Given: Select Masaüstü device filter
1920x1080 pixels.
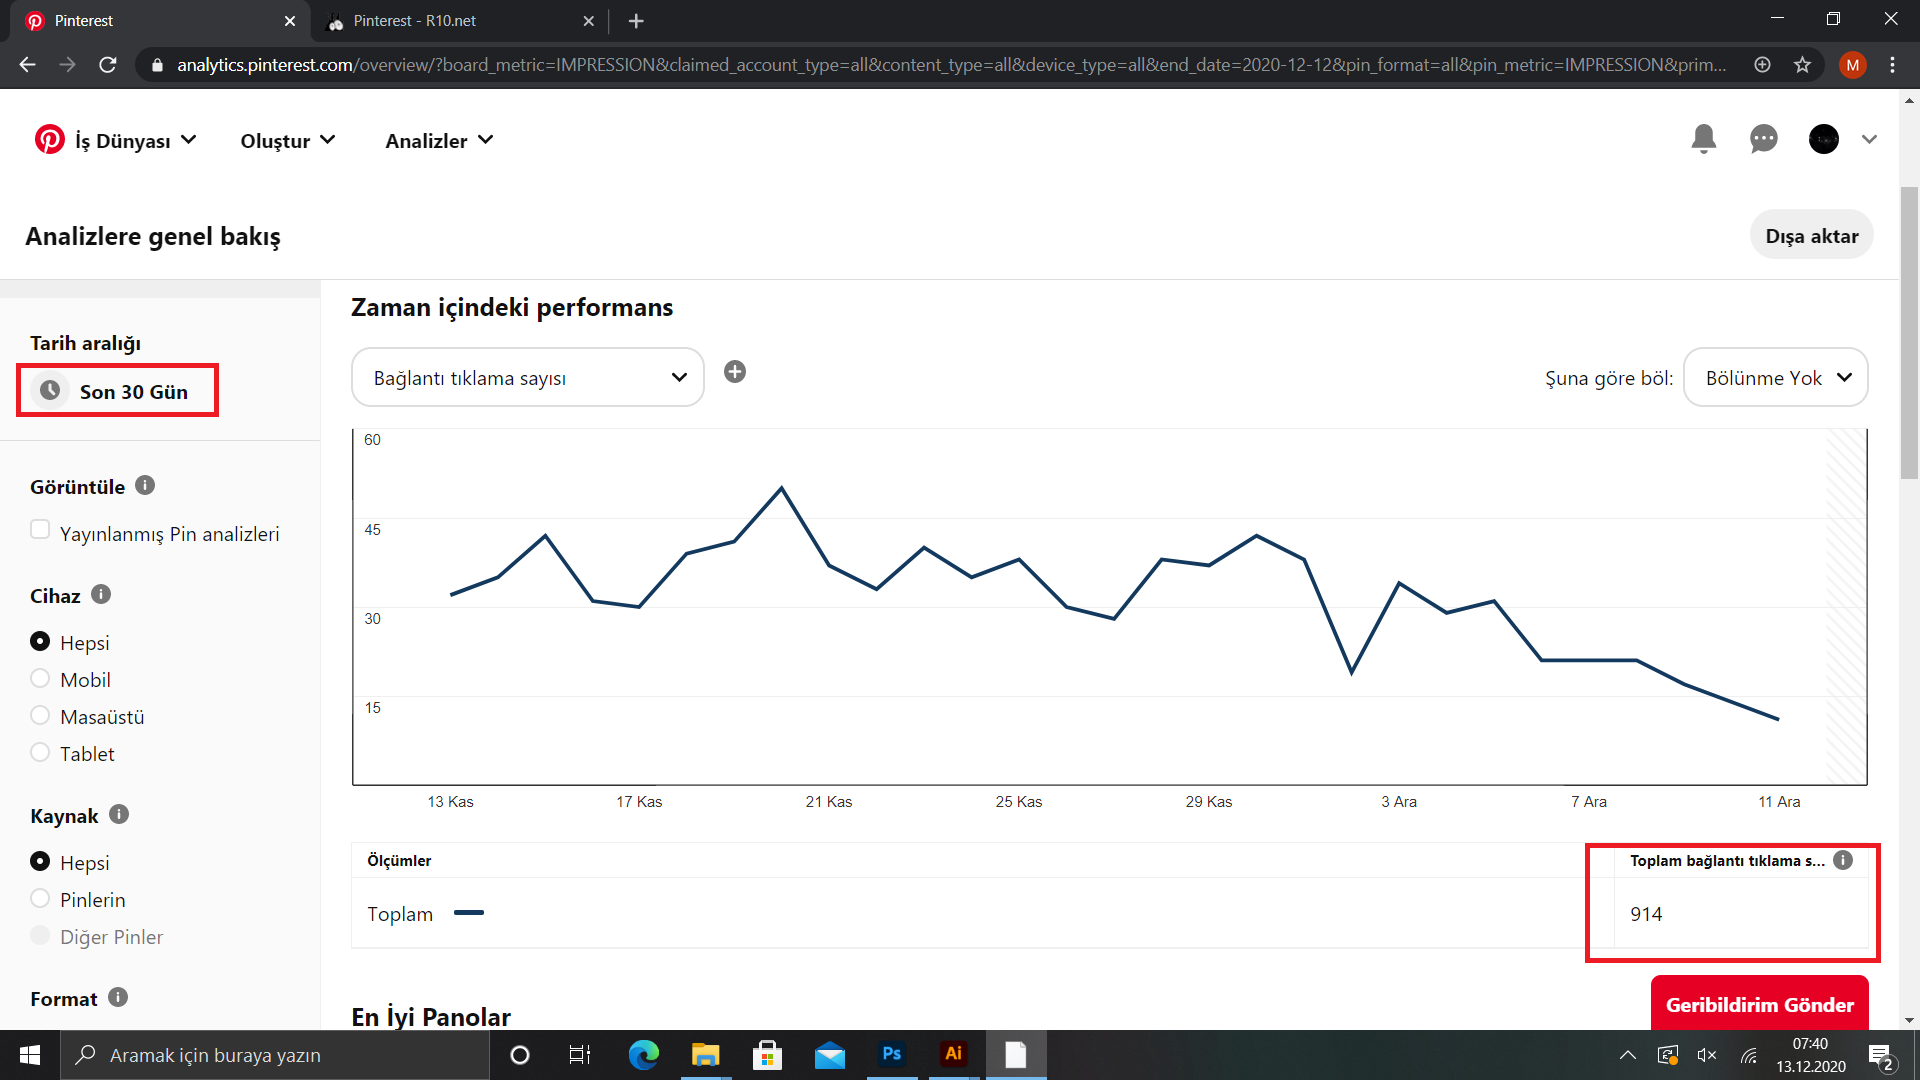Looking at the screenshot, I should coord(40,715).
